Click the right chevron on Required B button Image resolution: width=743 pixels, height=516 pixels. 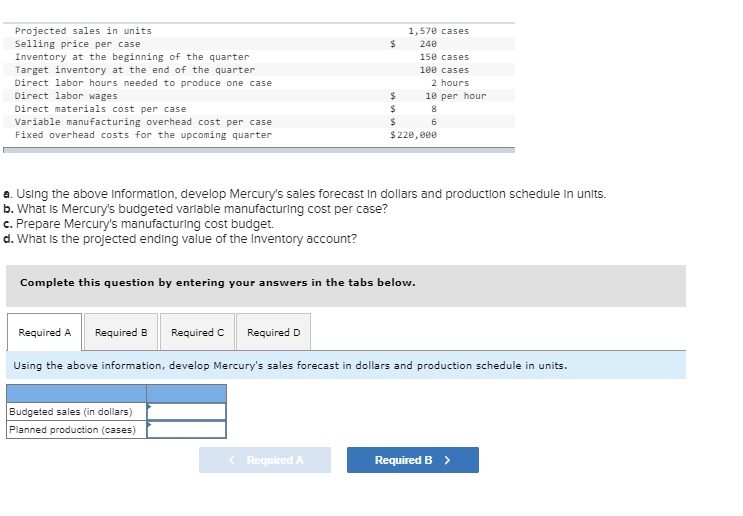tap(447, 460)
